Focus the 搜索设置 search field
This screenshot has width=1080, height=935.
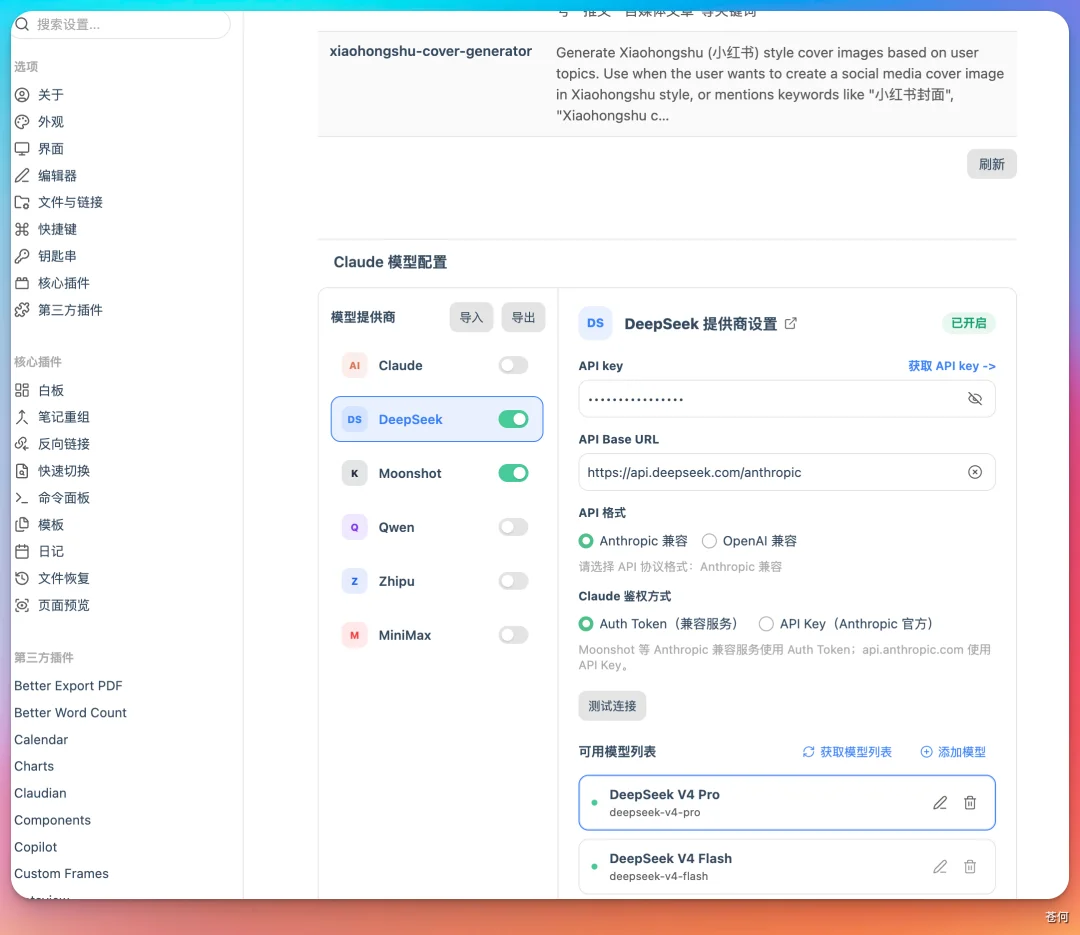pyautogui.click(x=121, y=24)
